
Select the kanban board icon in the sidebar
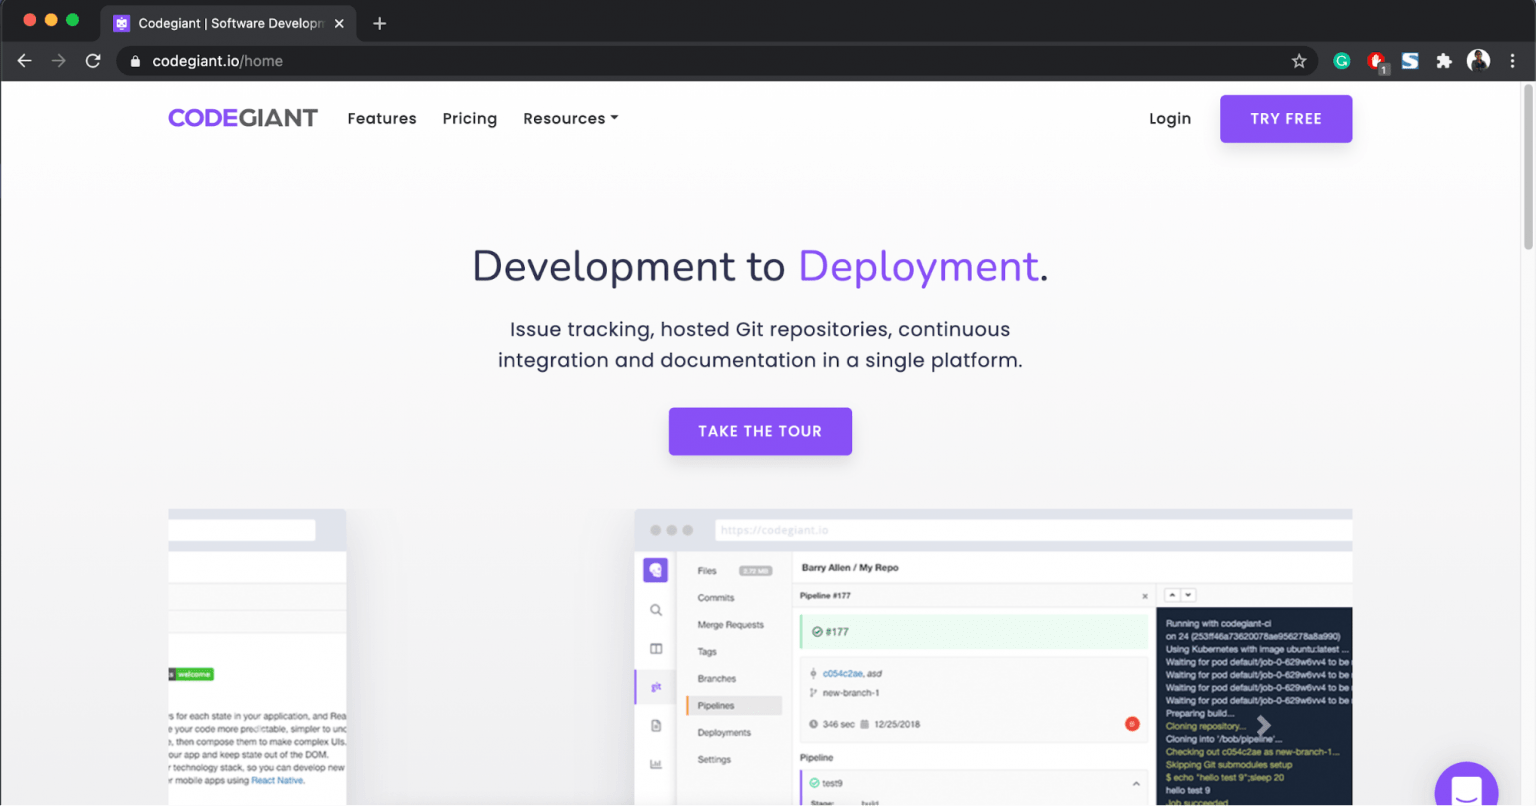[x=656, y=648]
